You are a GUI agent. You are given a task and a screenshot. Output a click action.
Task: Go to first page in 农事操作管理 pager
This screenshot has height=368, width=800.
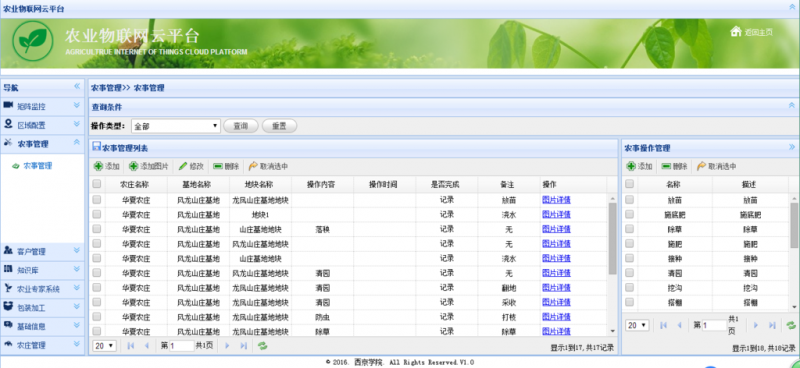click(663, 325)
